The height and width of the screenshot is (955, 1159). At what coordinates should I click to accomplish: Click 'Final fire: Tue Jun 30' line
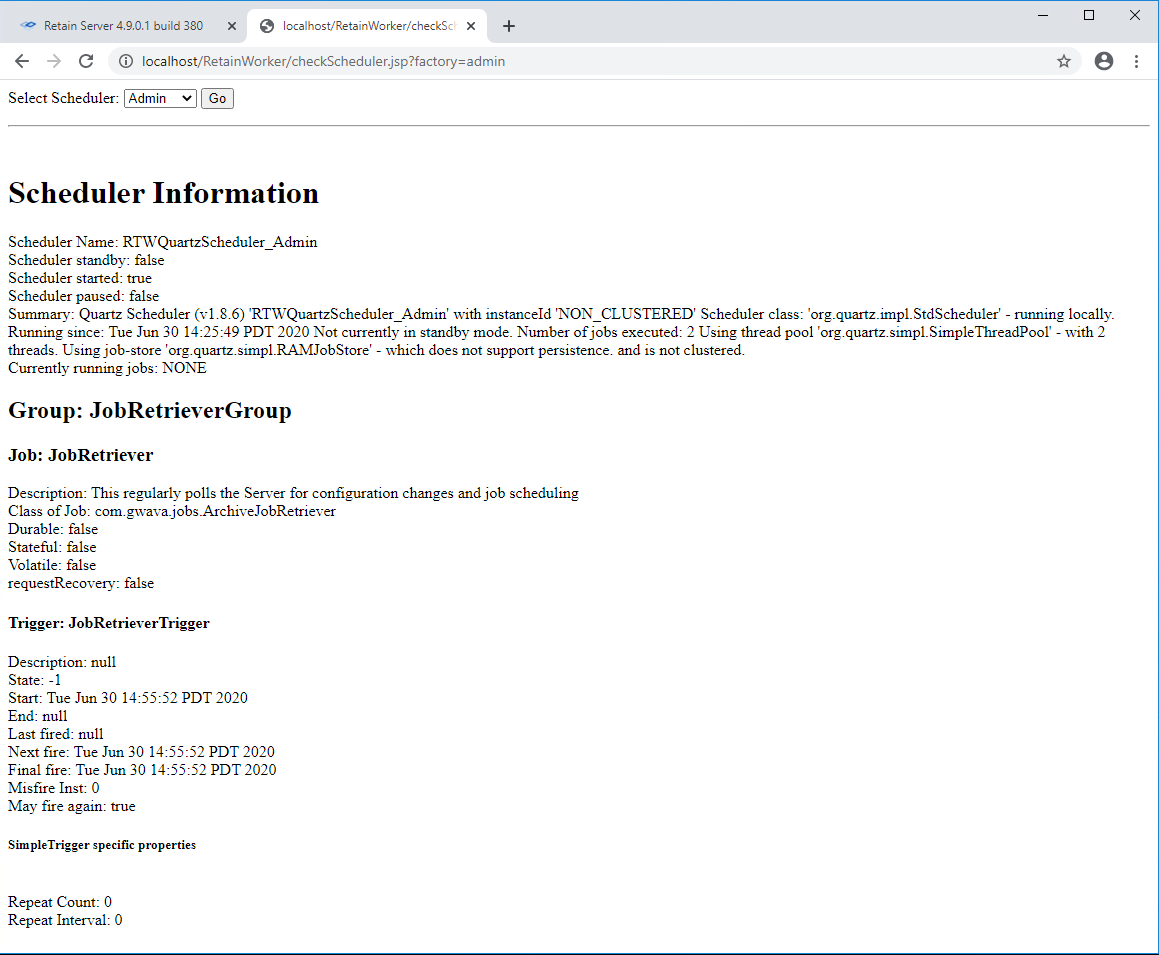coord(143,769)
